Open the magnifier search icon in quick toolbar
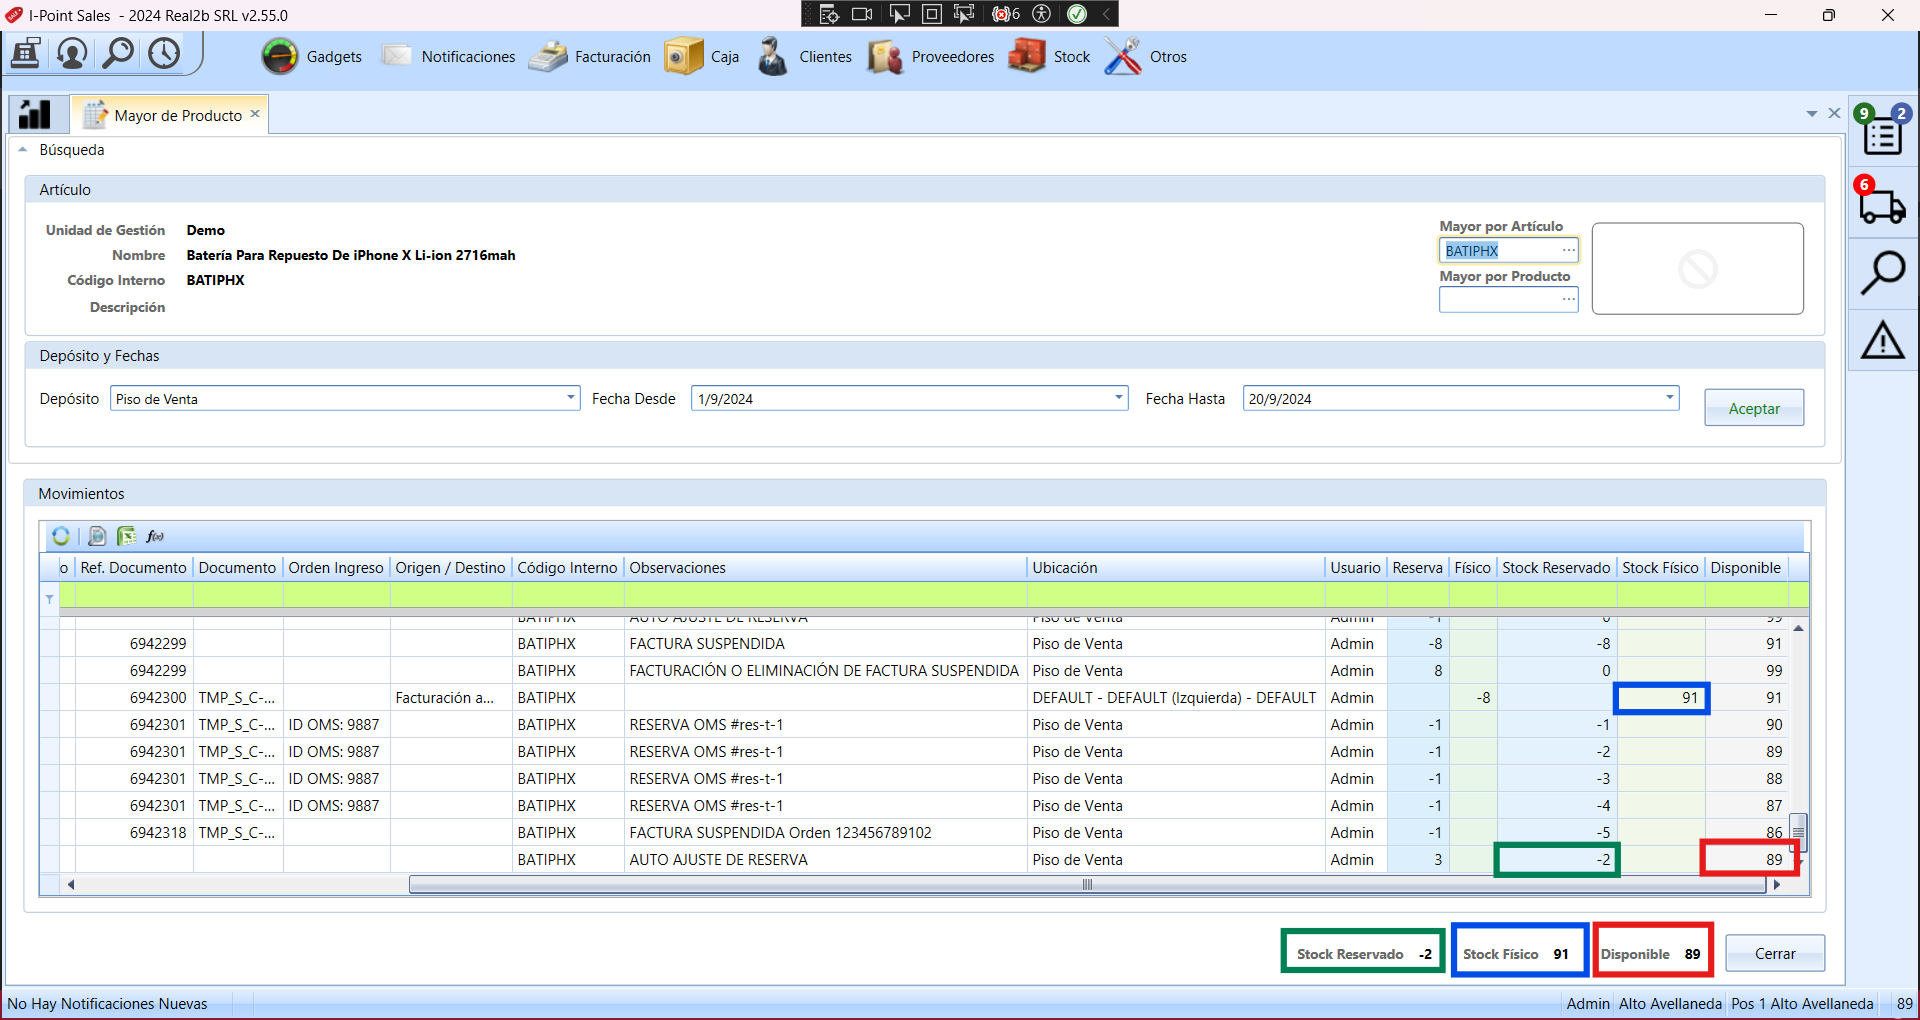Viewport: 1920px width, 1020px height. pos(118,53)
